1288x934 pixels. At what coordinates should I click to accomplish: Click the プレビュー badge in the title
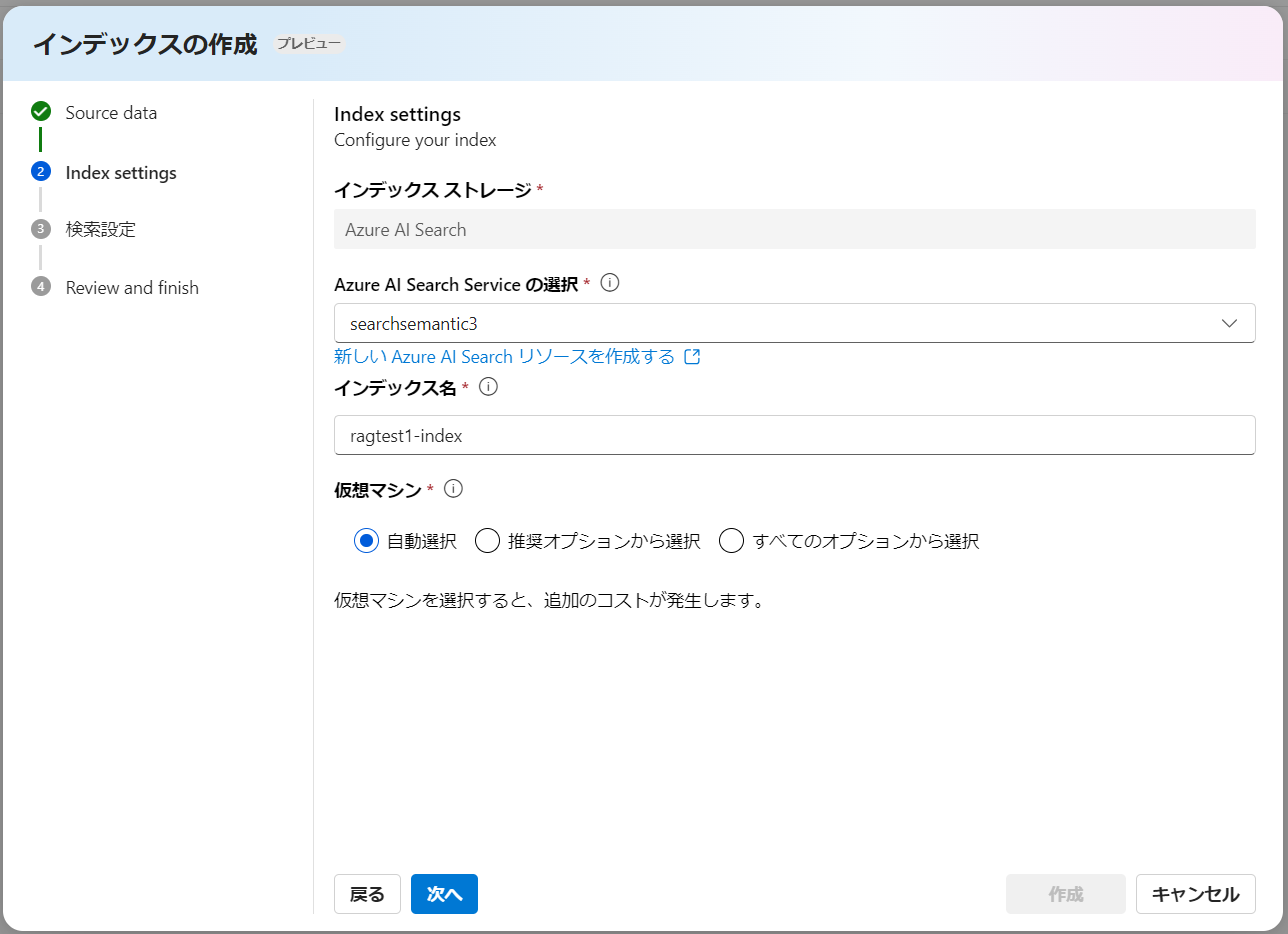(x=309, y=44)
